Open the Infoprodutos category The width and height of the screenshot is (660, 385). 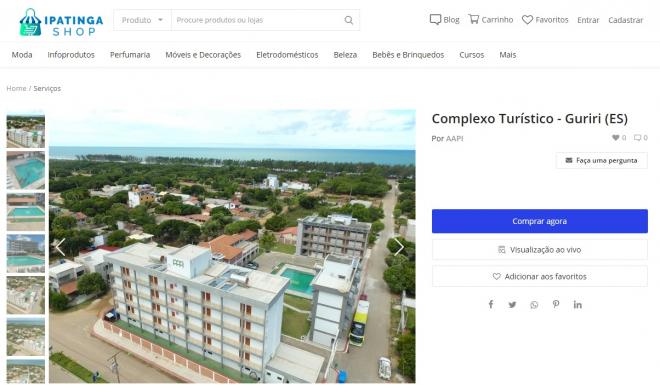click(71, 55)
